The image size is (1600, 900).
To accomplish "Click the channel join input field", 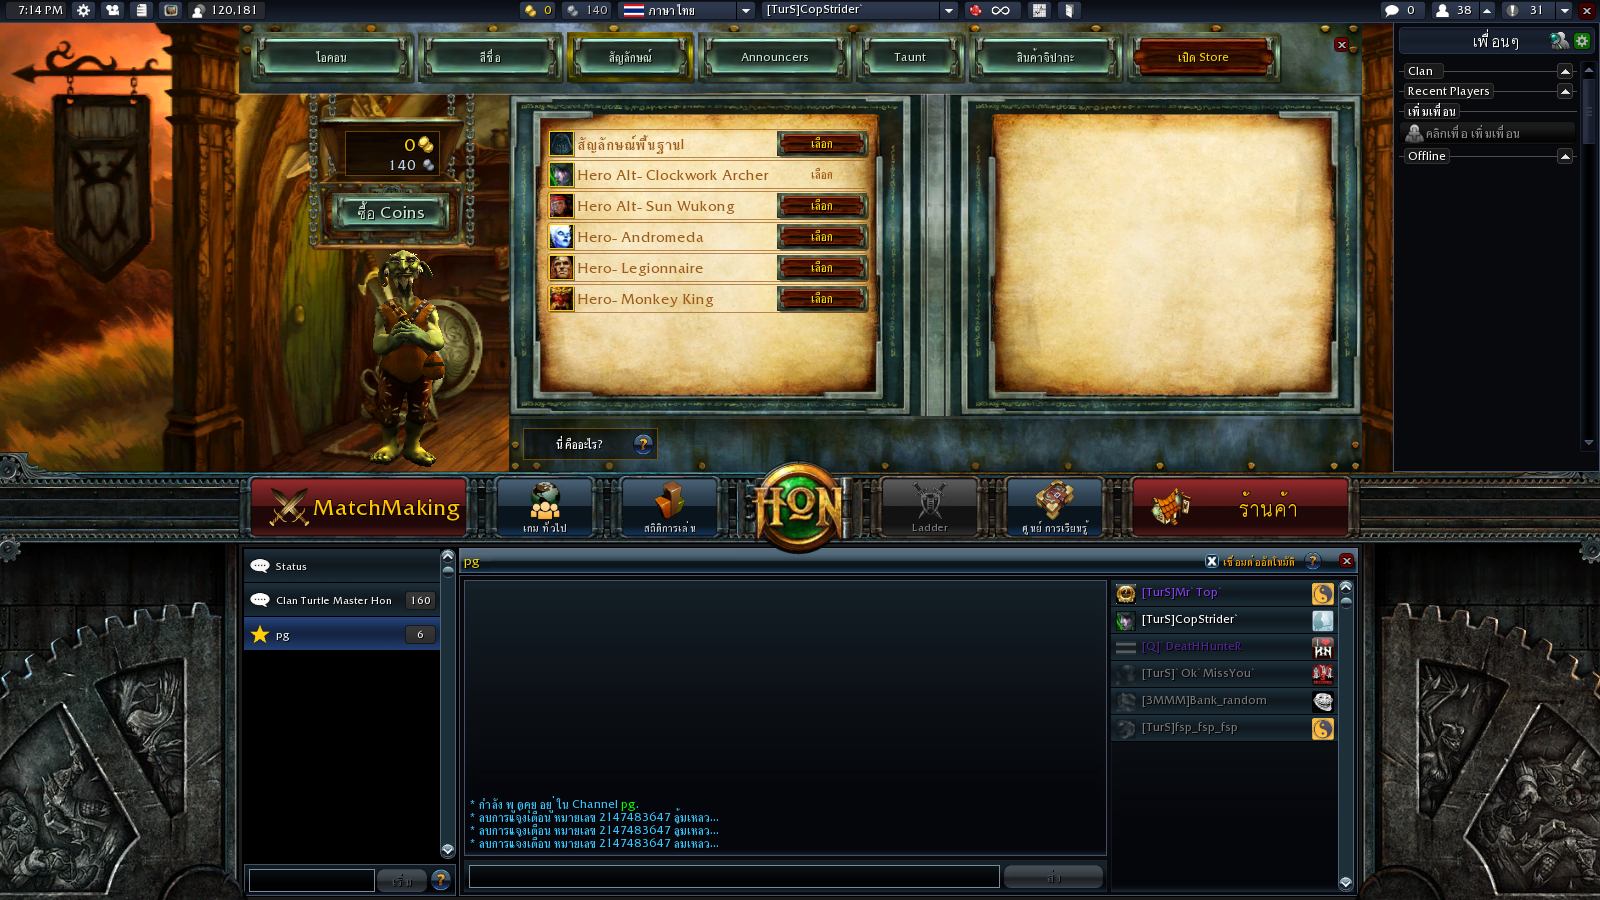I will pyautogui.click(x=311, y=880).
